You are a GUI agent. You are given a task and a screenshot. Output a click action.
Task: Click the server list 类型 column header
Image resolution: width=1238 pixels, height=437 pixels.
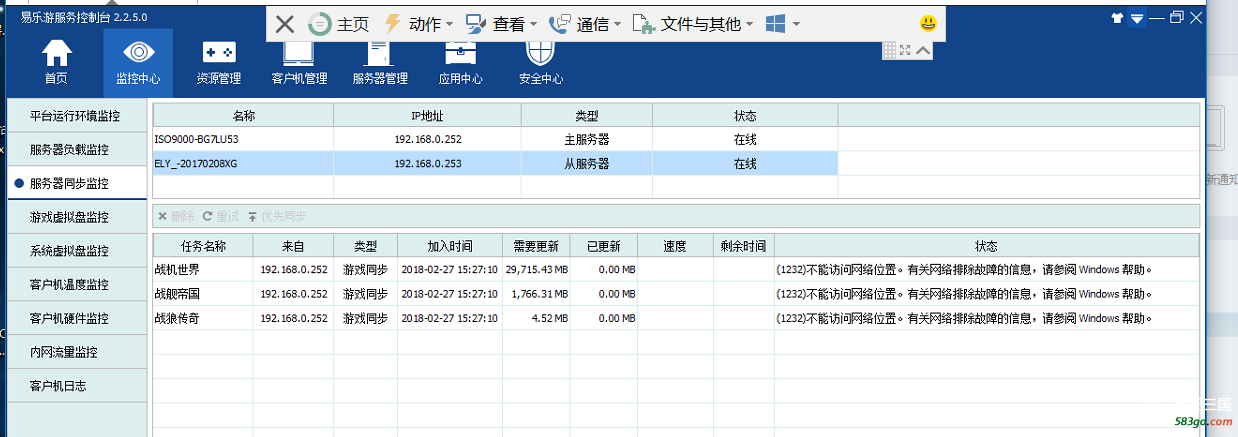(587, 116)
